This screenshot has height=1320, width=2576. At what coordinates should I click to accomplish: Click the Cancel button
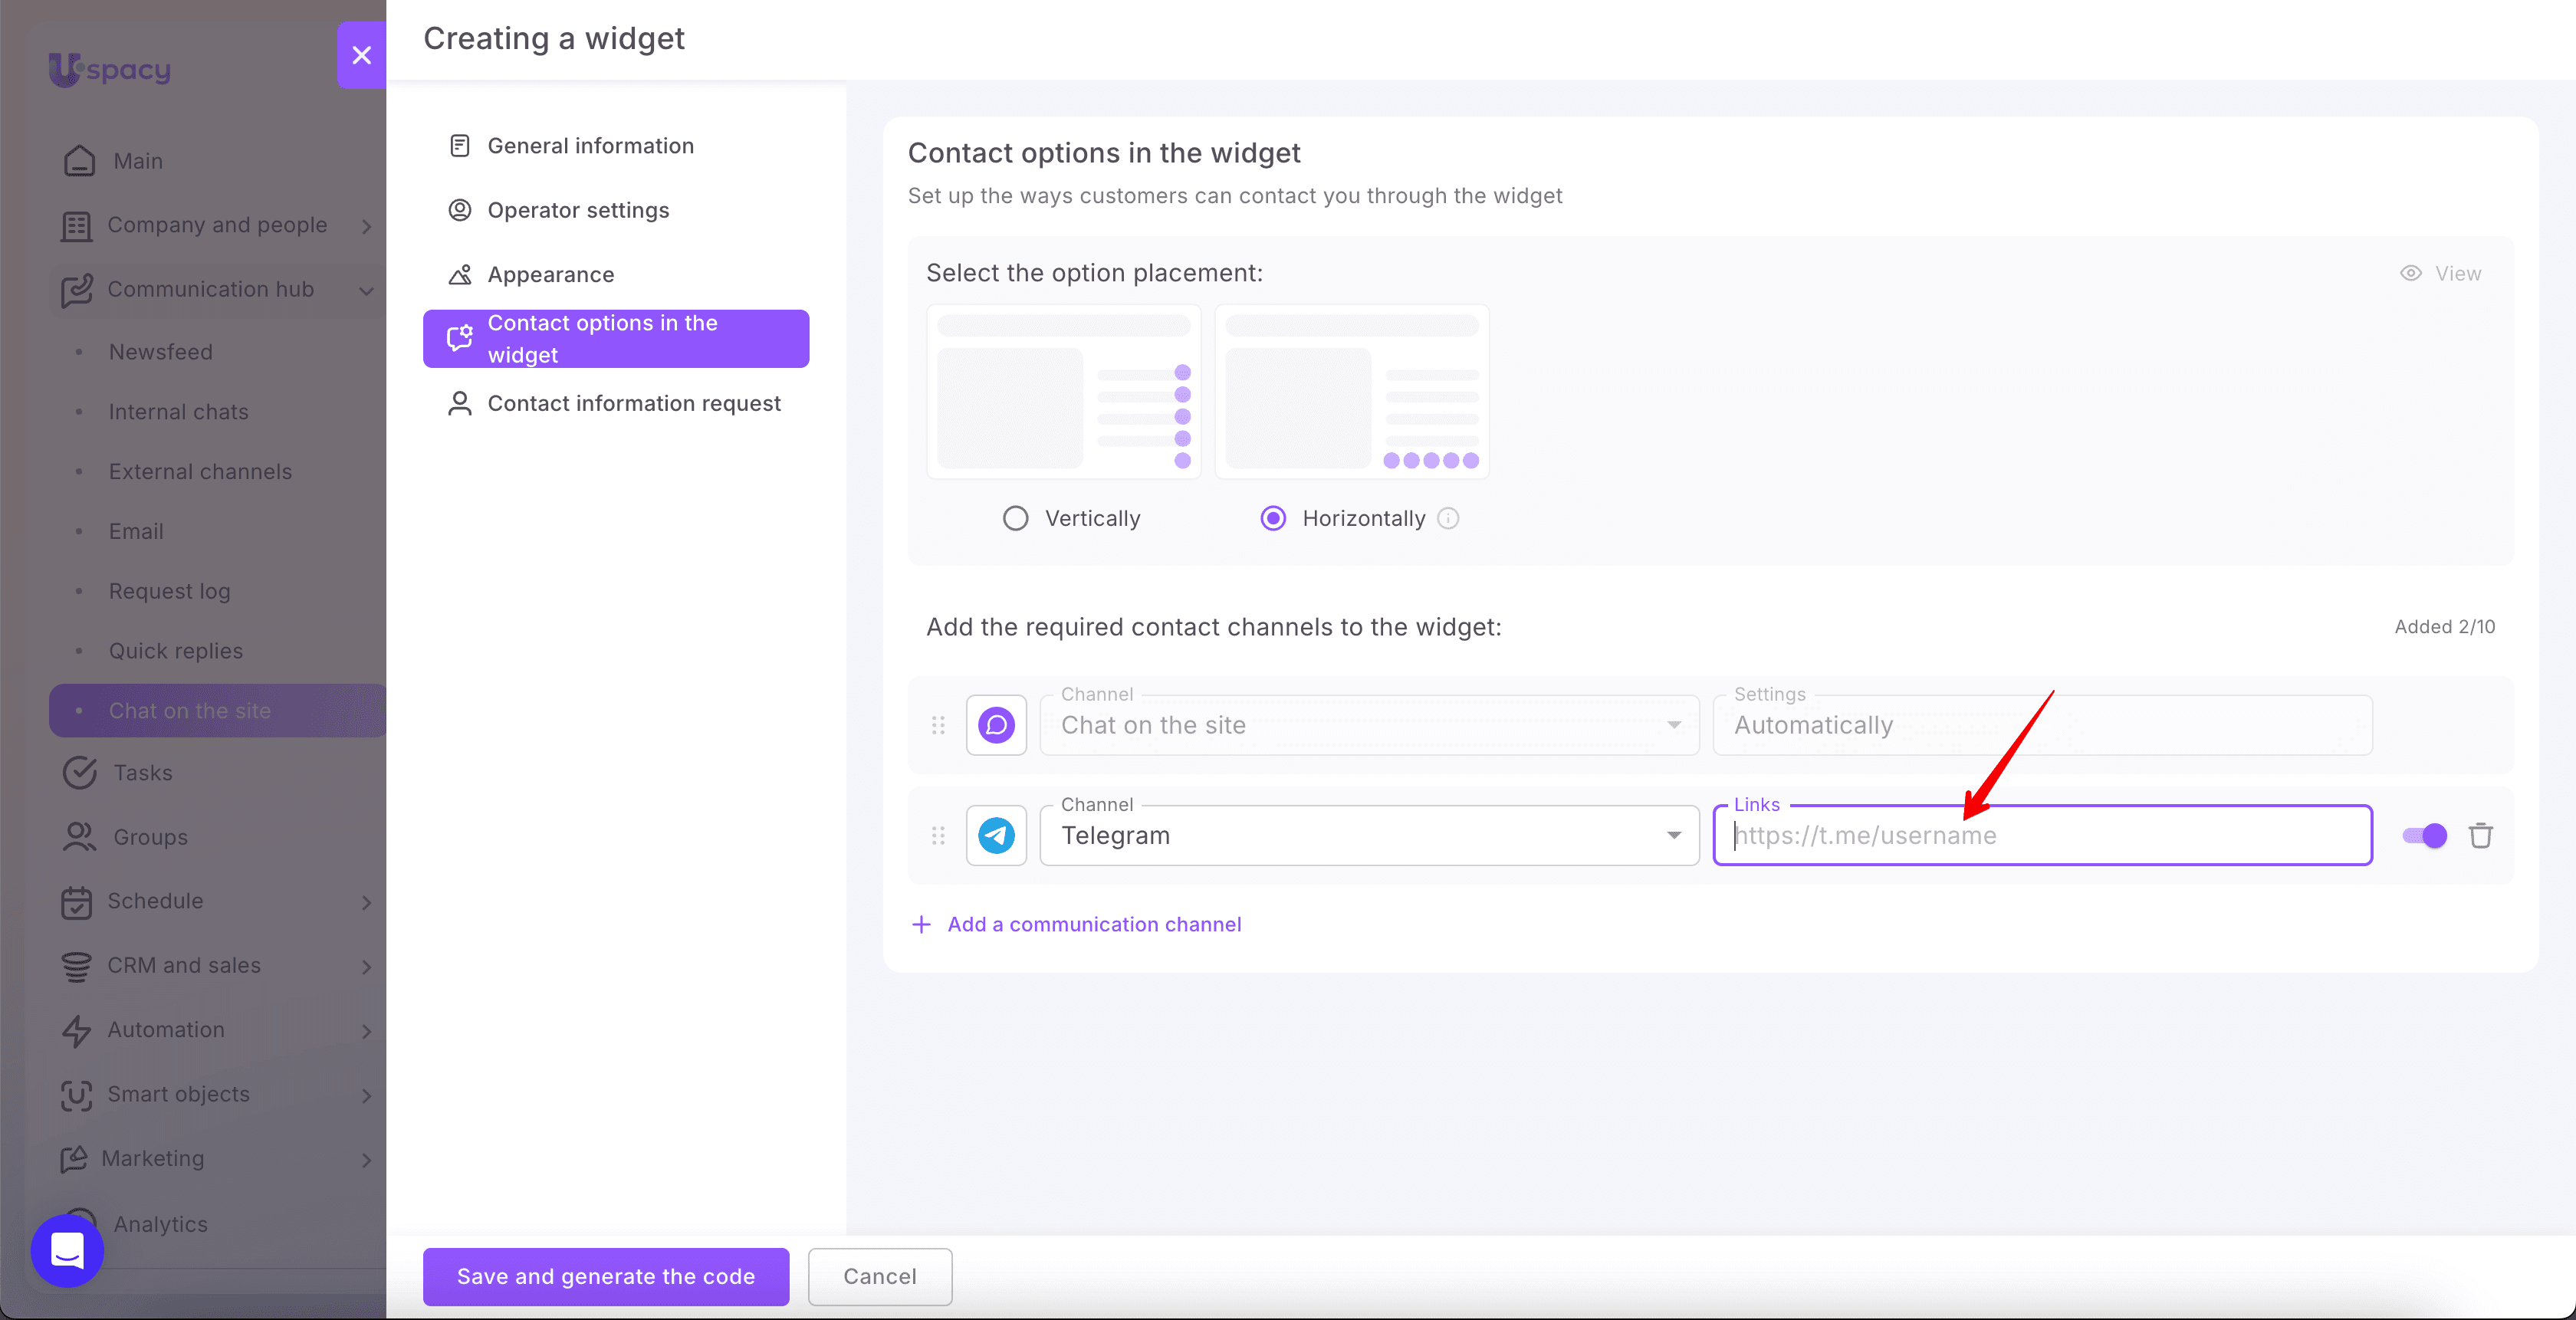[x=880, y=1277]
